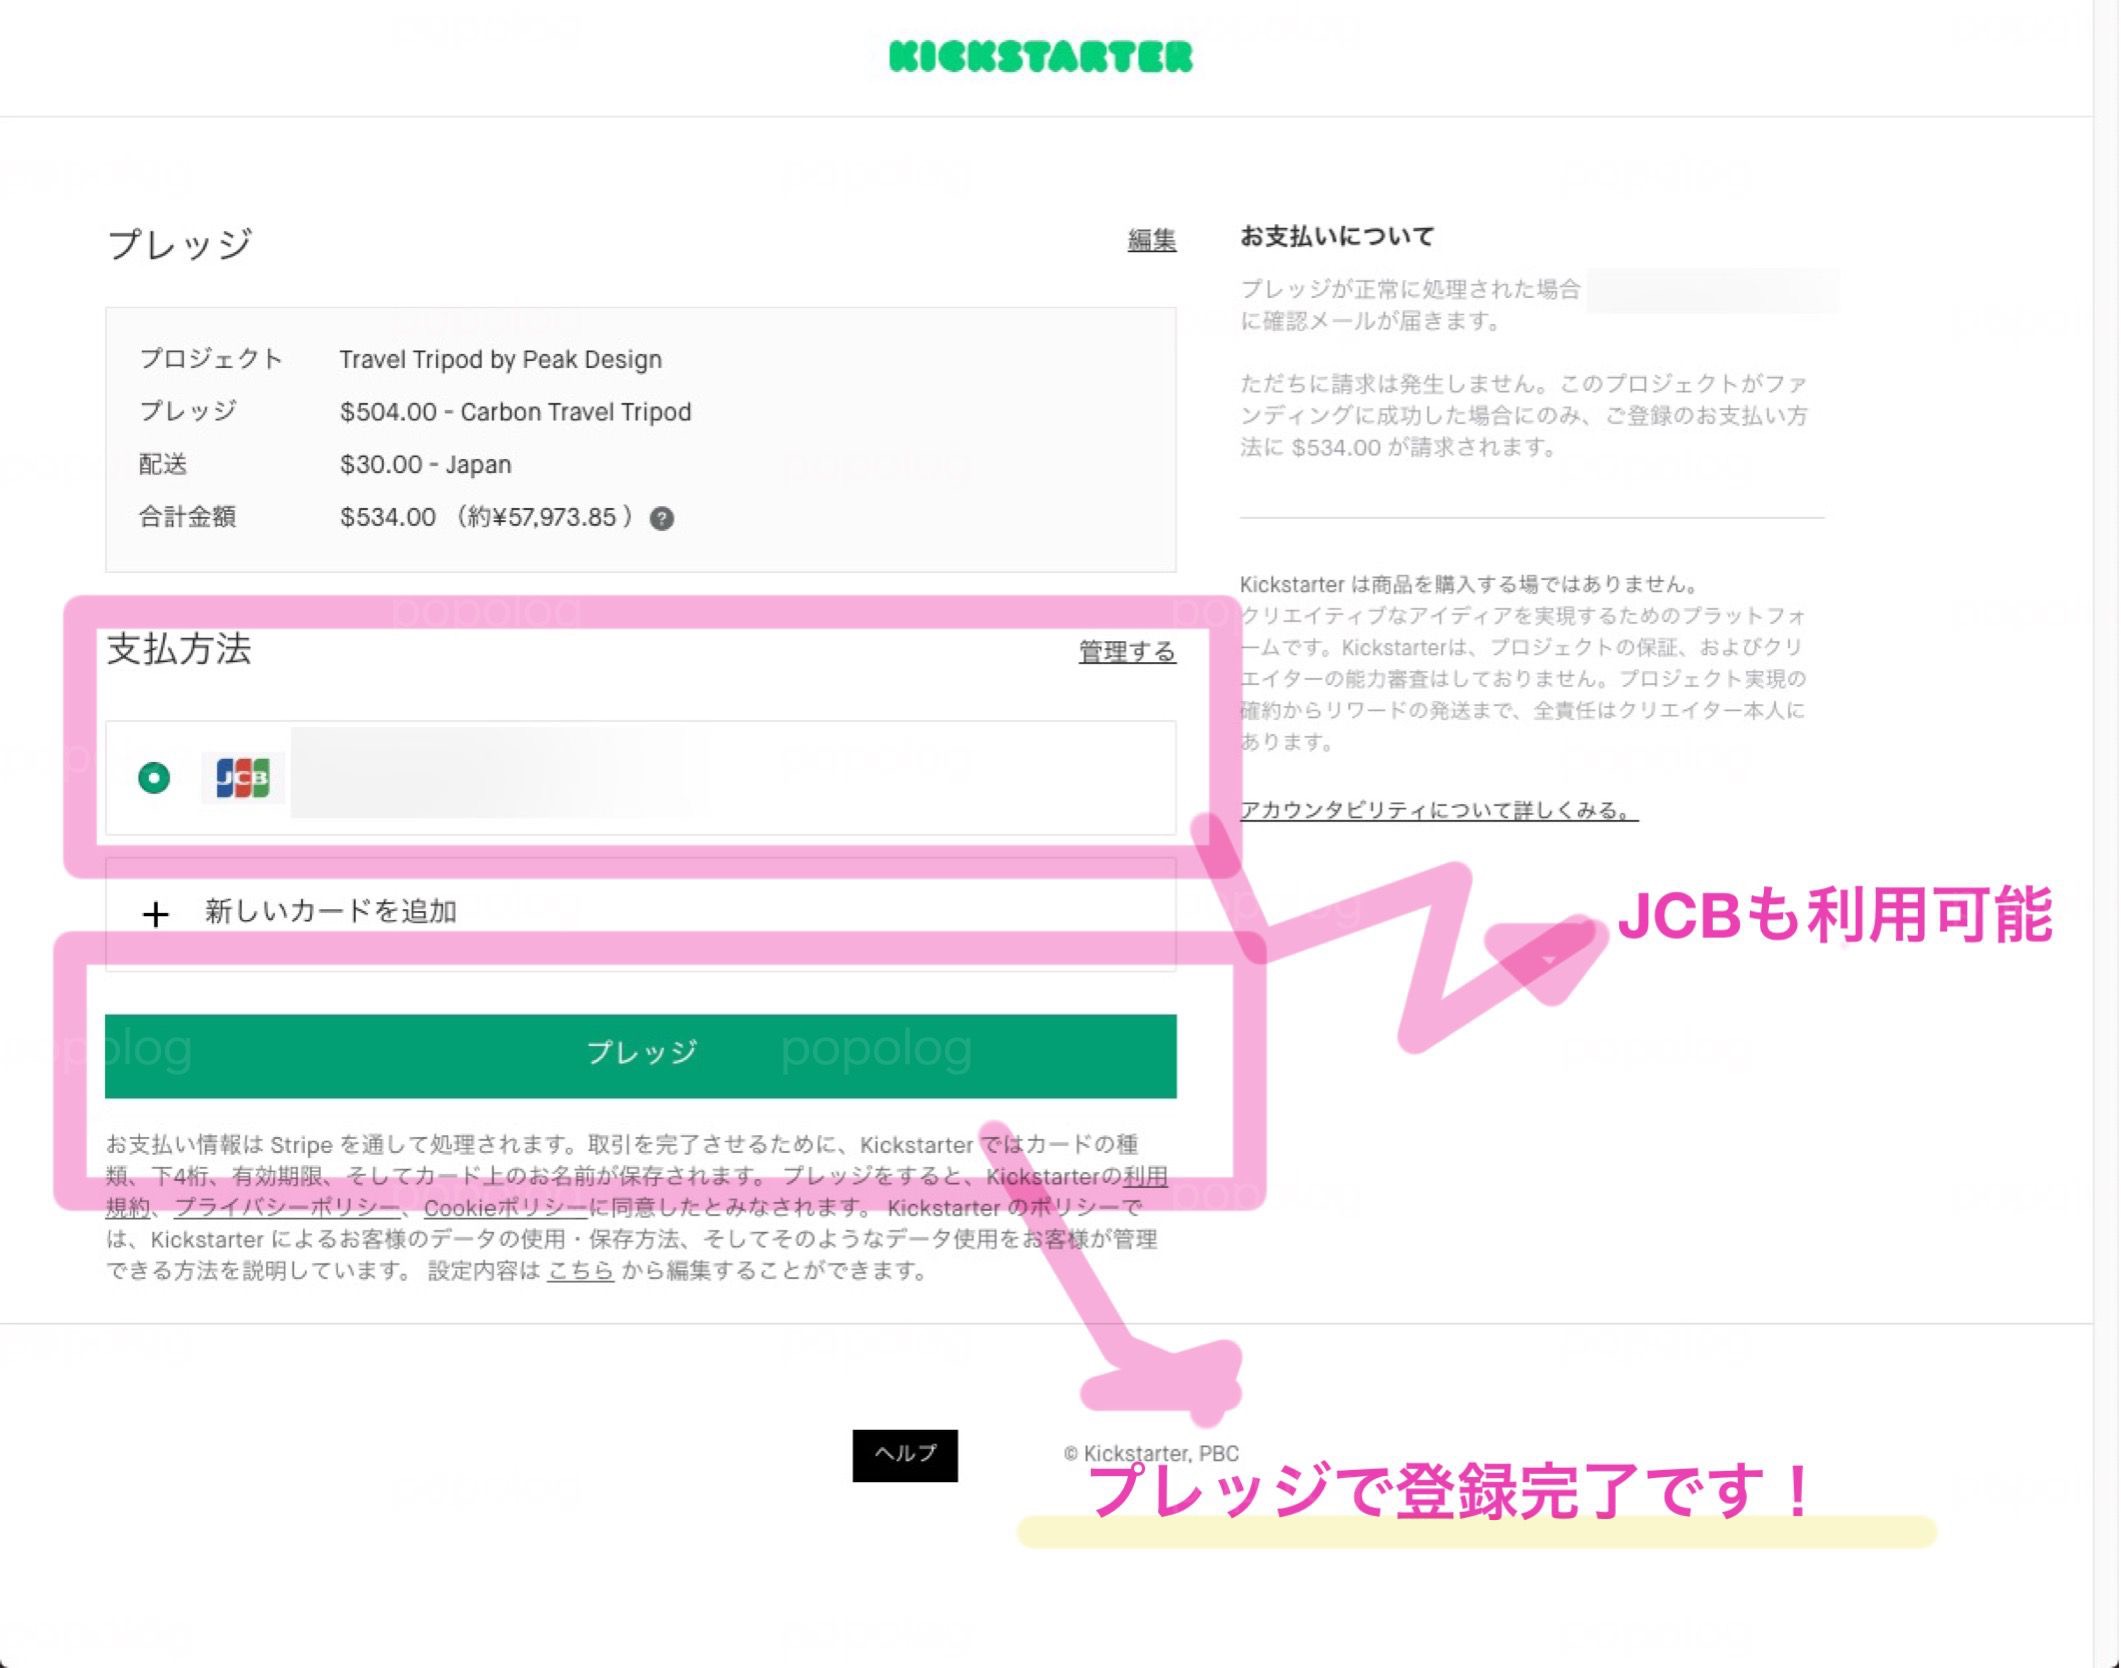Image resolution: width=2121 pixels, height=1668 pixels.
Task: Click the plus icon for adding card
Action: tap(155, 914)
